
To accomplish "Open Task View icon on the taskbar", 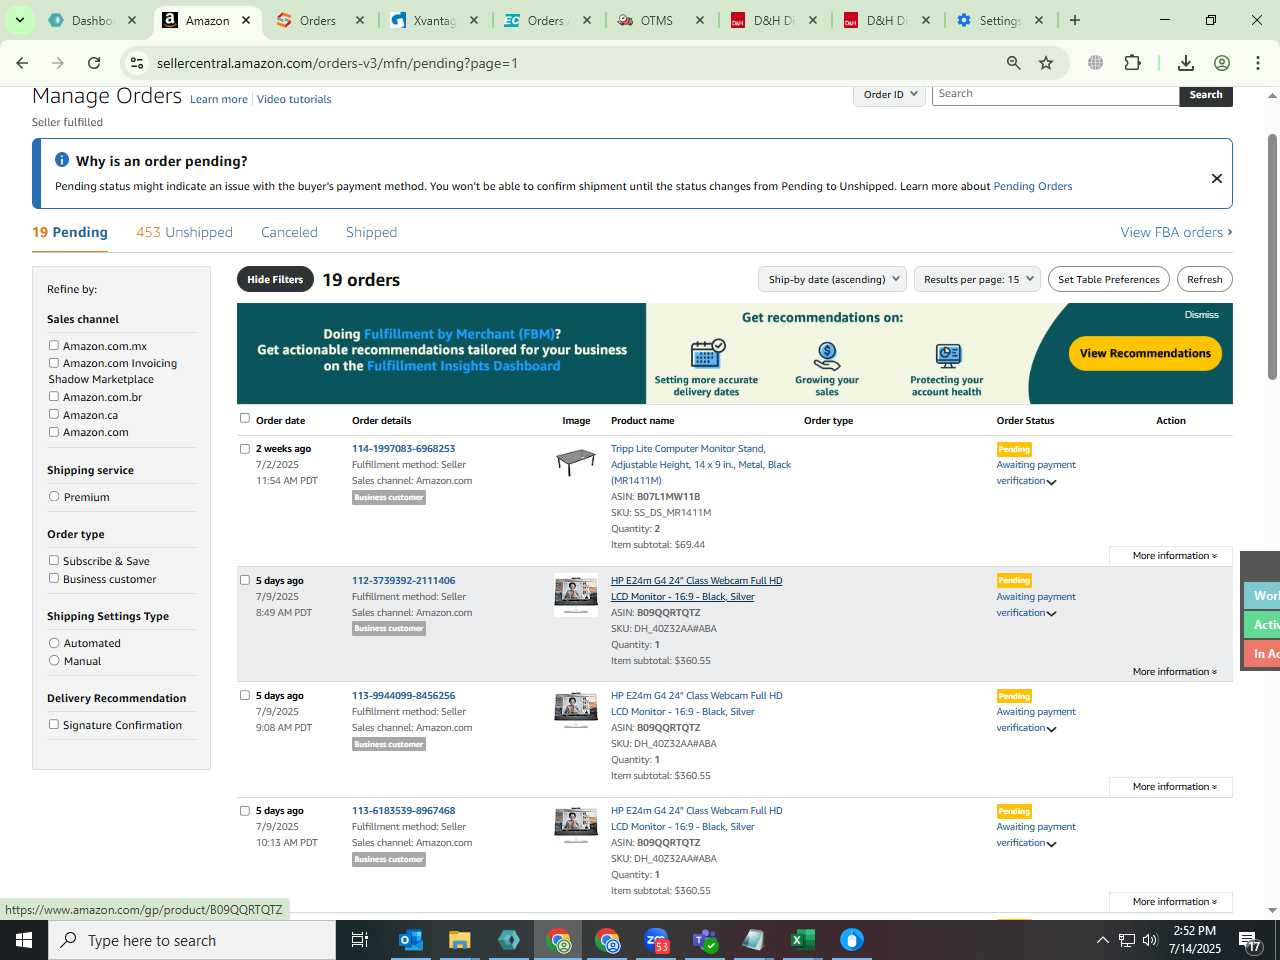I will click(x=360, y=940).
